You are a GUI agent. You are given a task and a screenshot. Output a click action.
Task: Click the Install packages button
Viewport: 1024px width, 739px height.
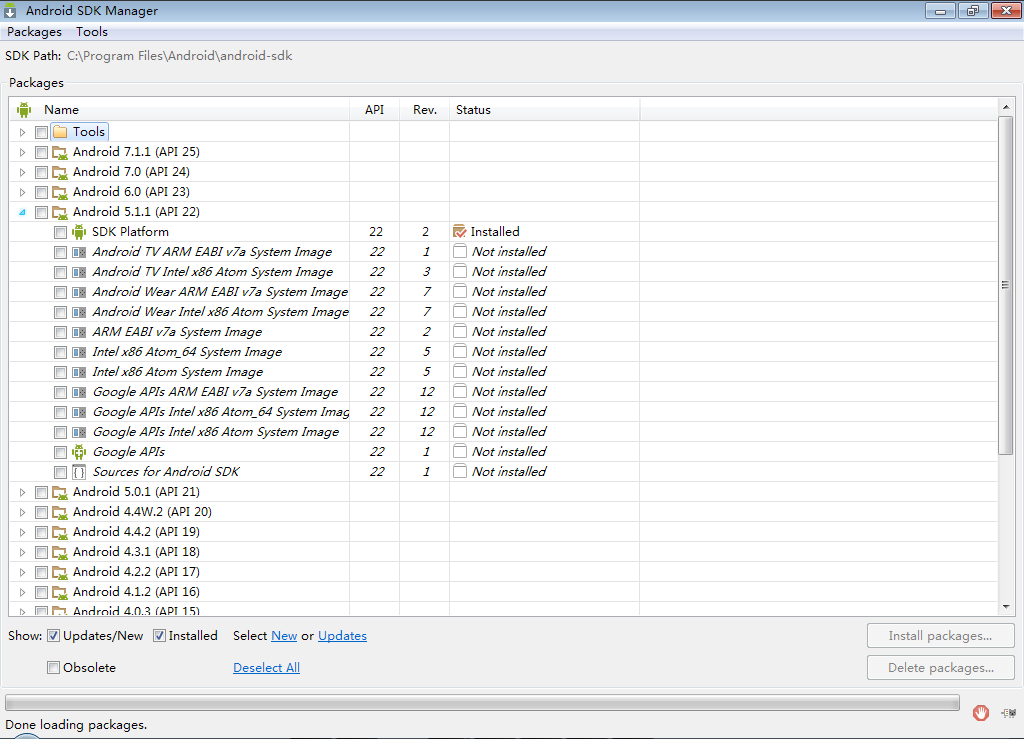click(940, 636)
